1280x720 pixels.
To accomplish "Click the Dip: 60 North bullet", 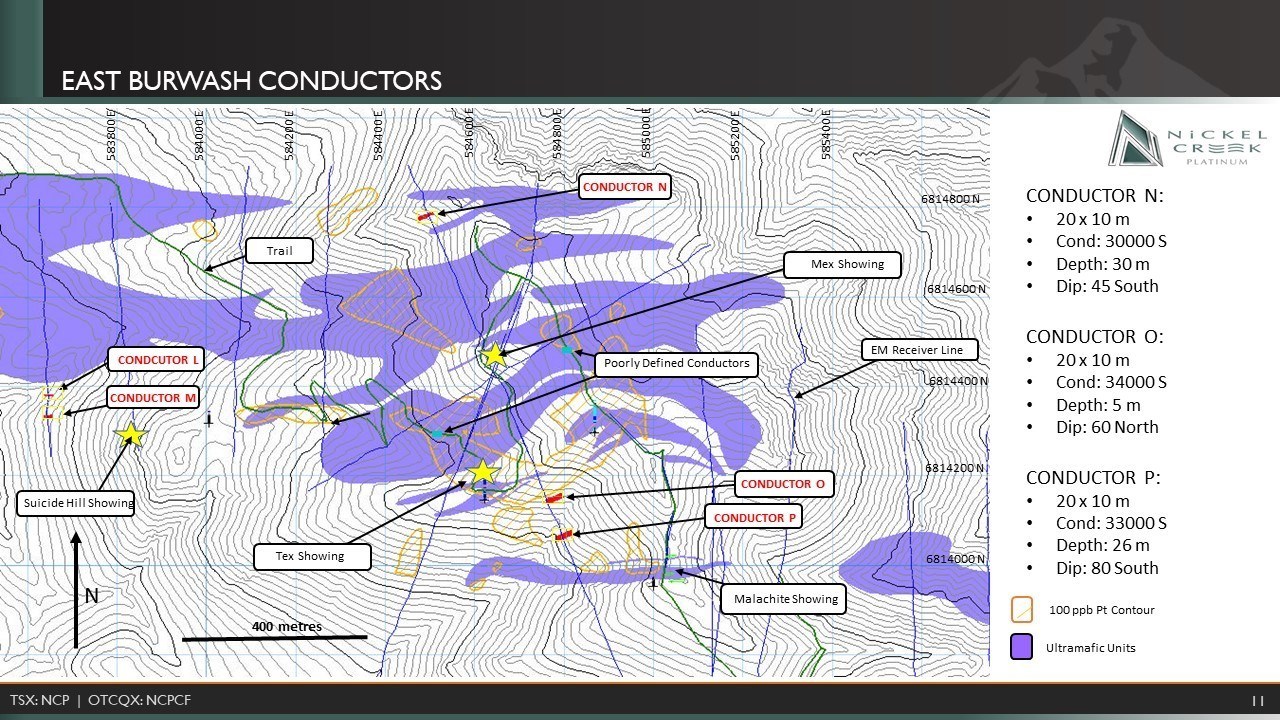I will pos(1107,428).
